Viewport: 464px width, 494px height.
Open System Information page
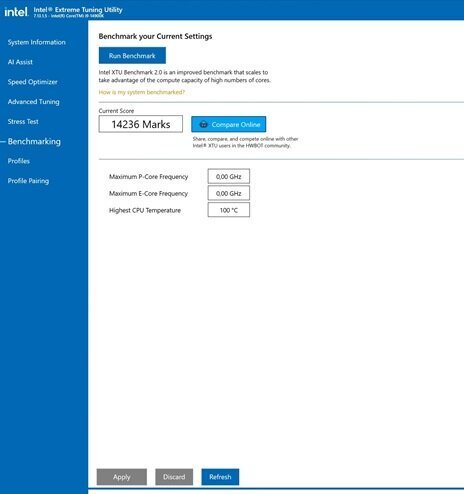[37, 42]
